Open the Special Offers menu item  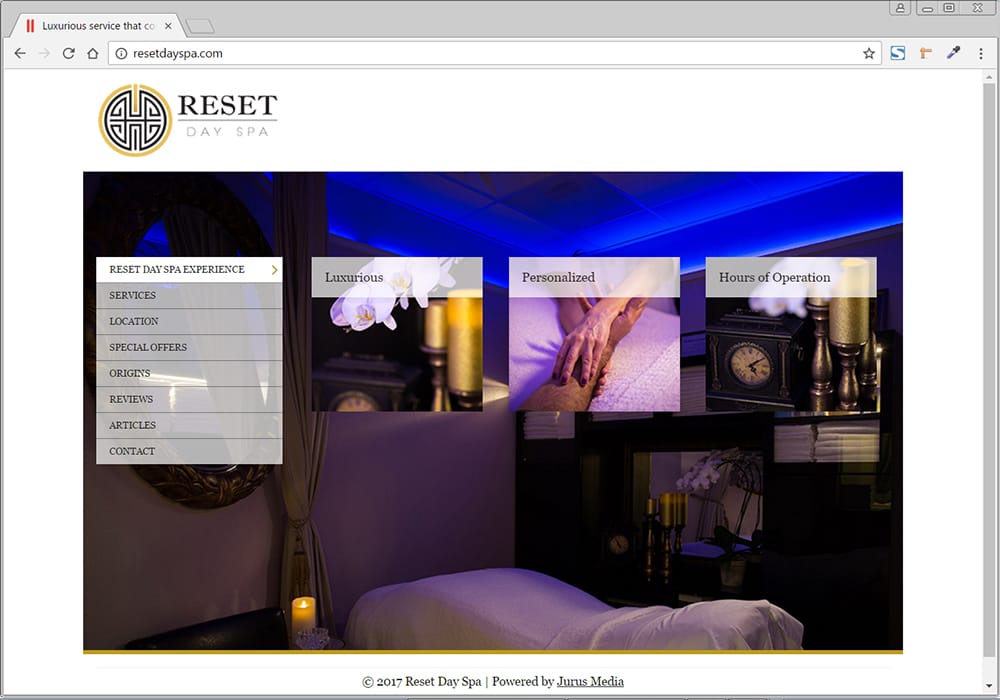pyautogui.click(x=189, y=347)
